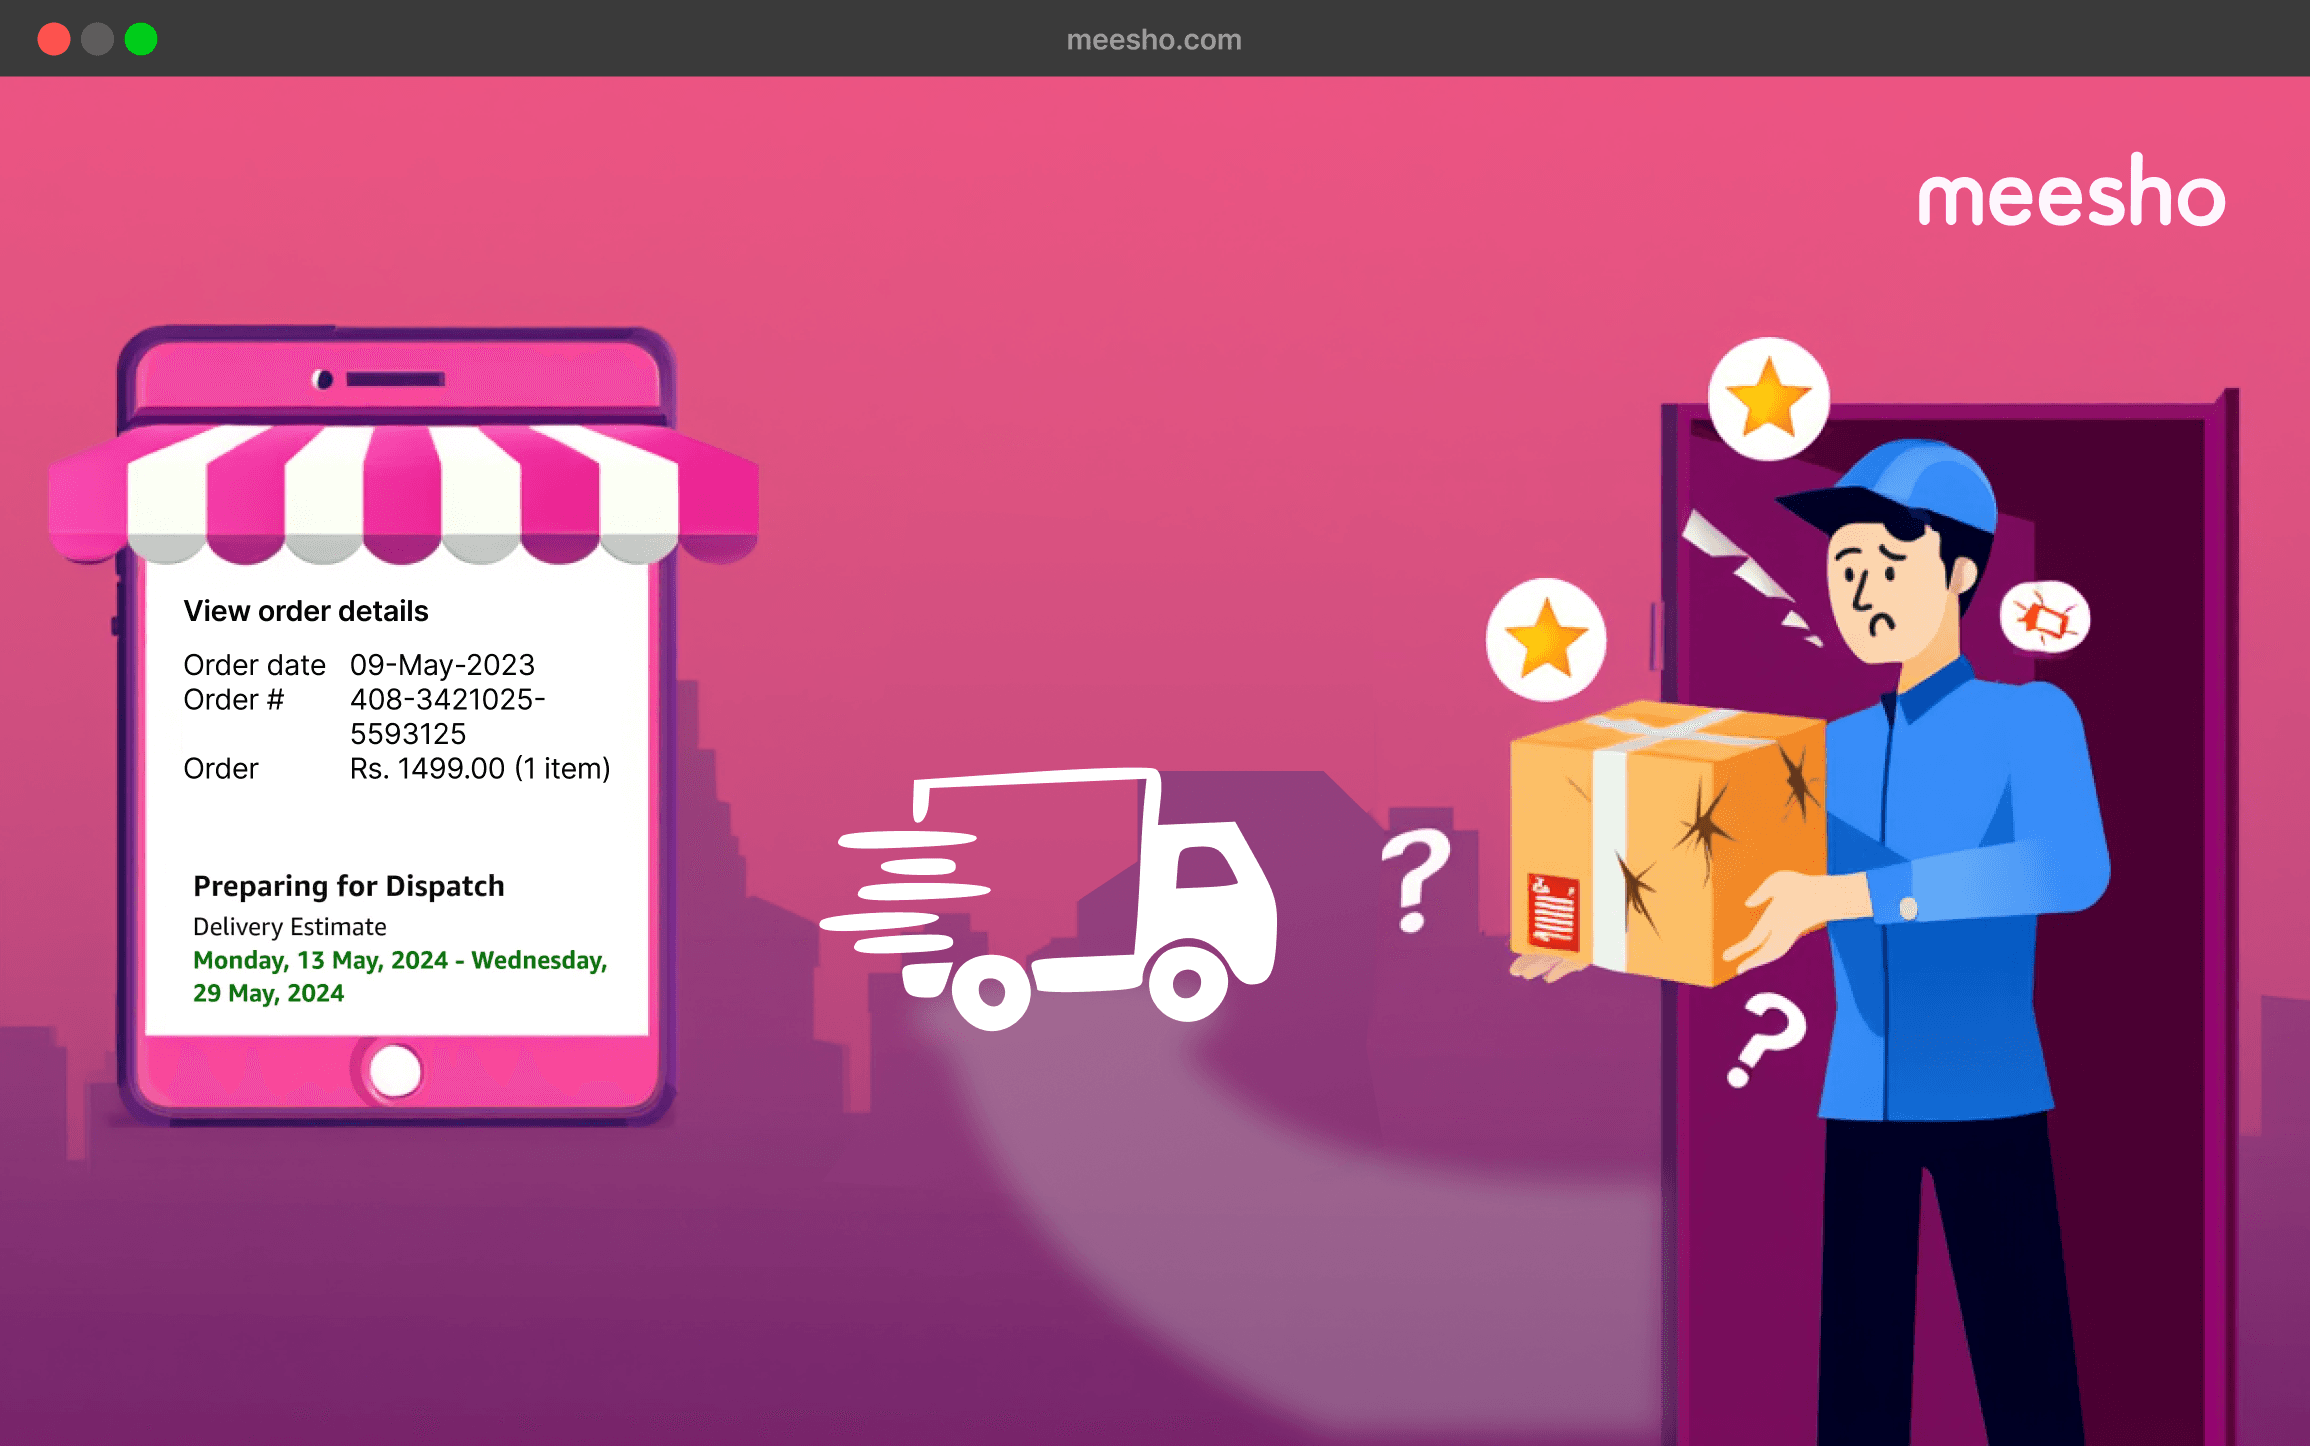Click the order date 09-May-2023
The image size is (2310, 1446).
pos(442,665)
